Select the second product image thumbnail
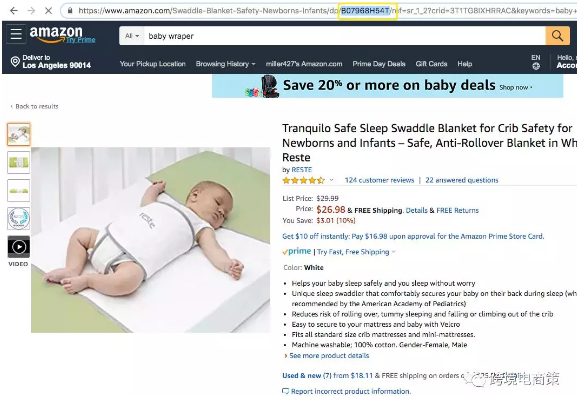 [x=19, y=162]
